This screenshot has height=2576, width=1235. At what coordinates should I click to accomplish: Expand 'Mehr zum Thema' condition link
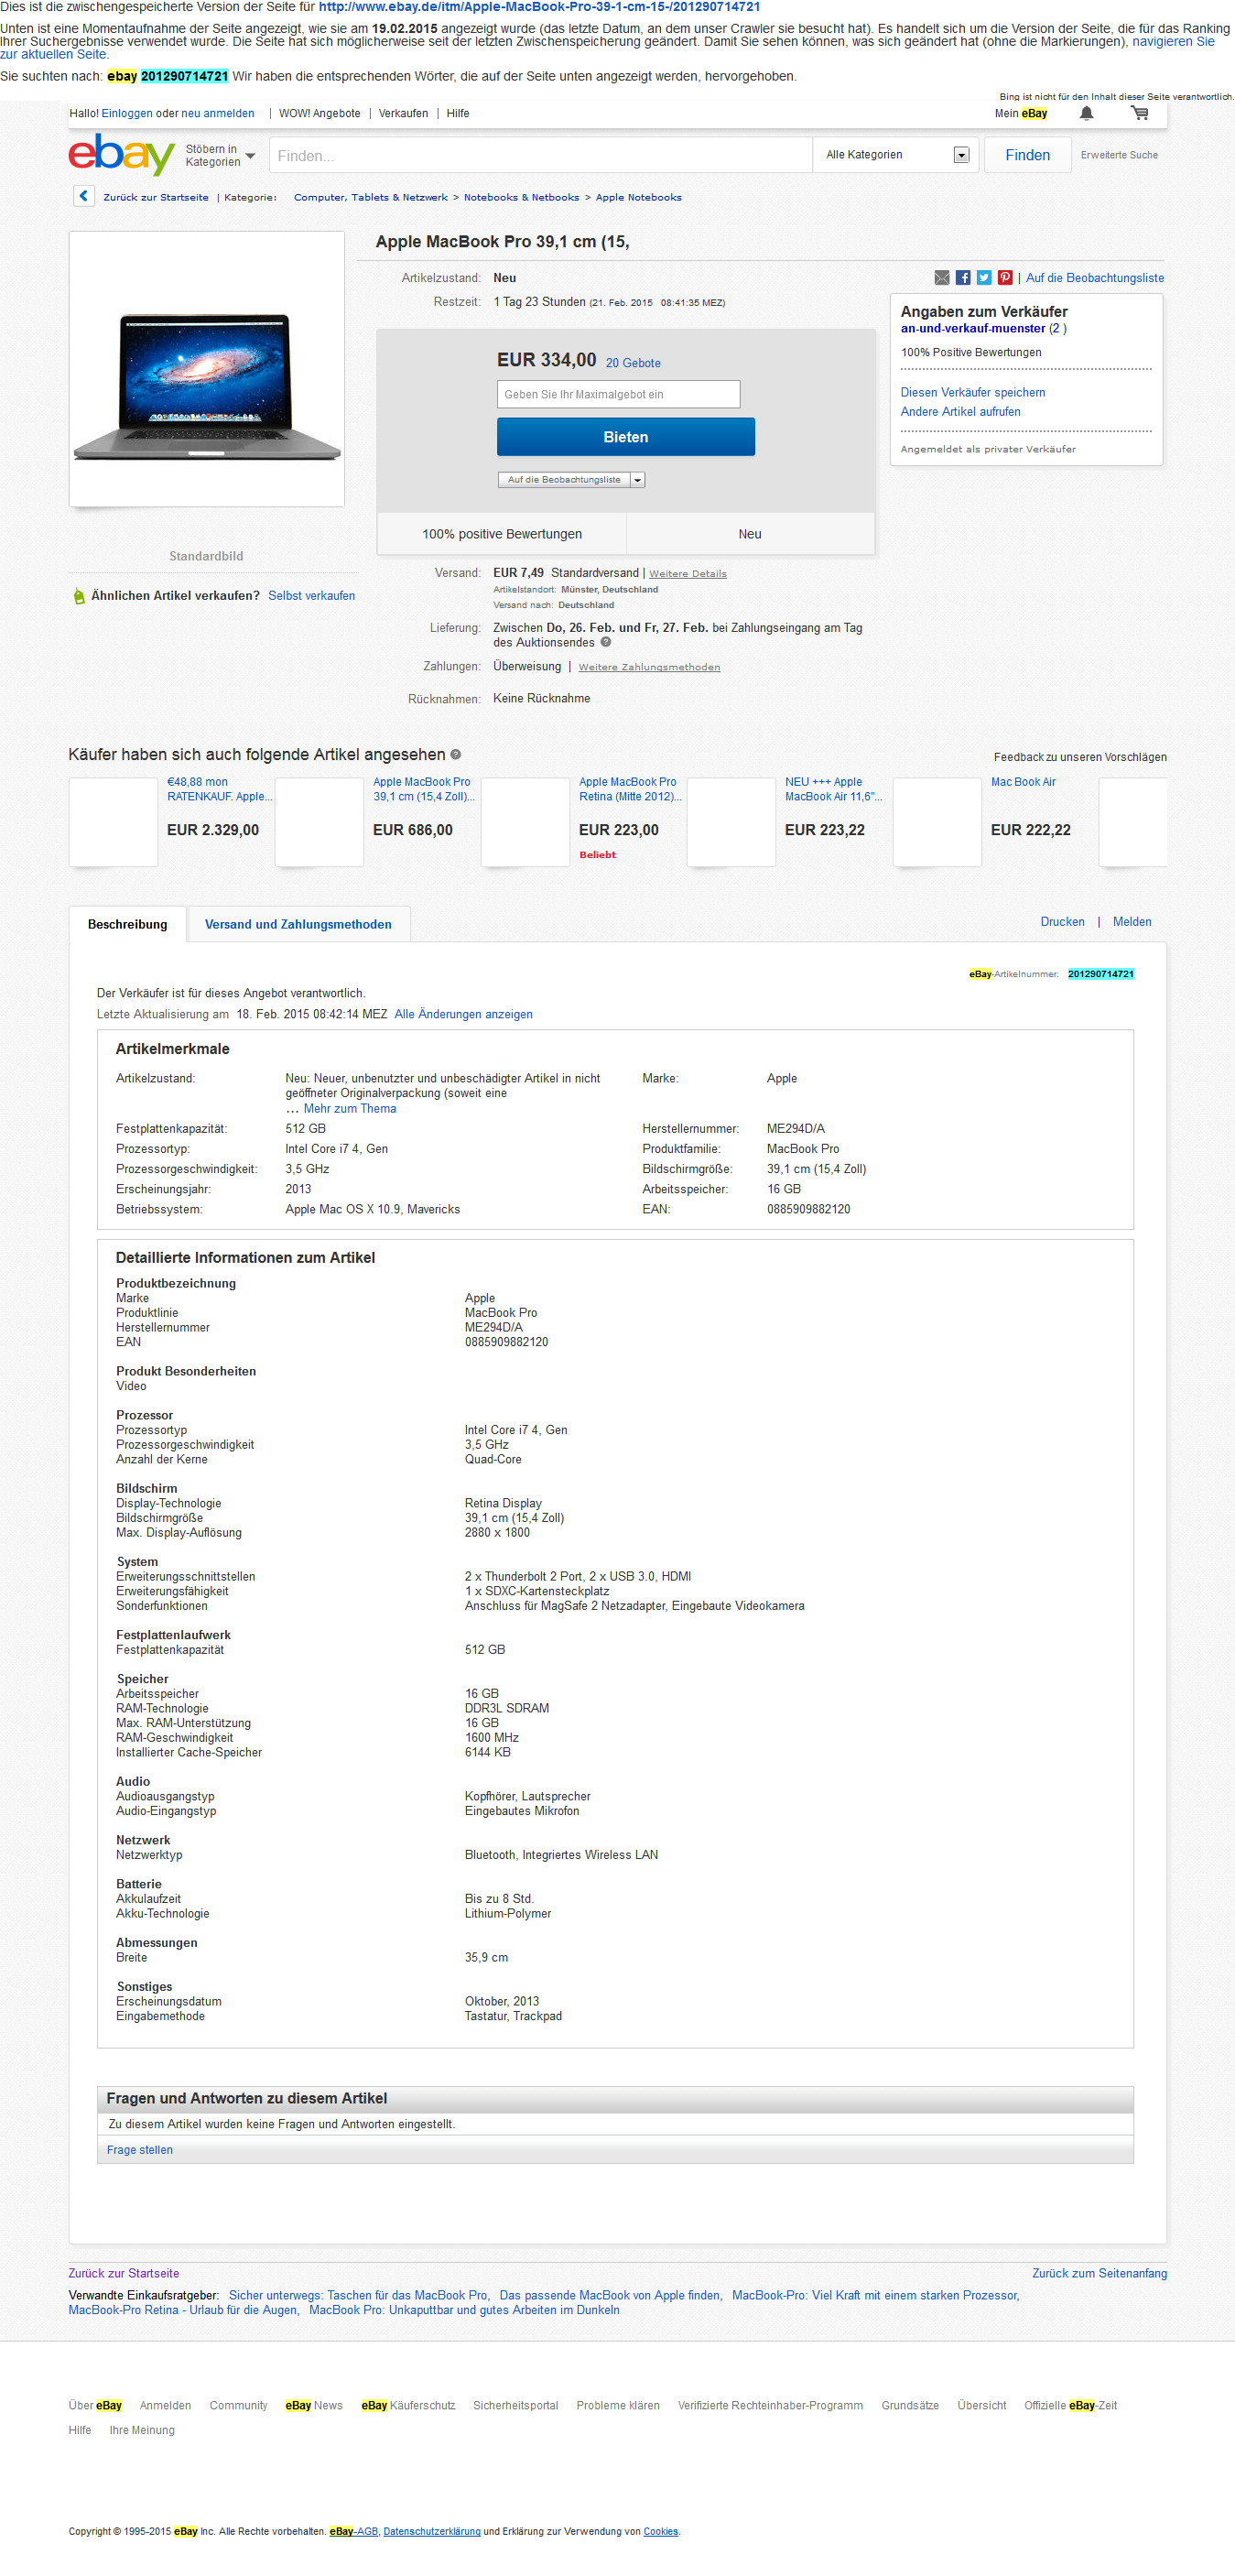(349, 1108)
